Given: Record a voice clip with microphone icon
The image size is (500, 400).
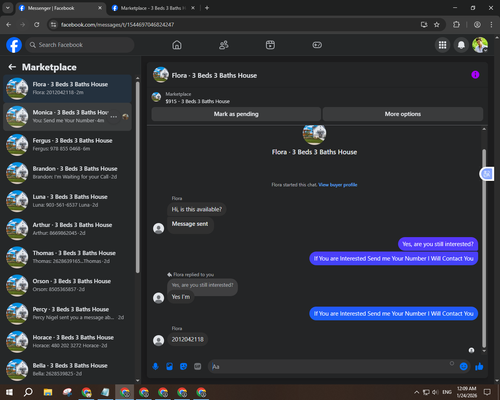Looking at the screenshot, I should tap(155, 367).
